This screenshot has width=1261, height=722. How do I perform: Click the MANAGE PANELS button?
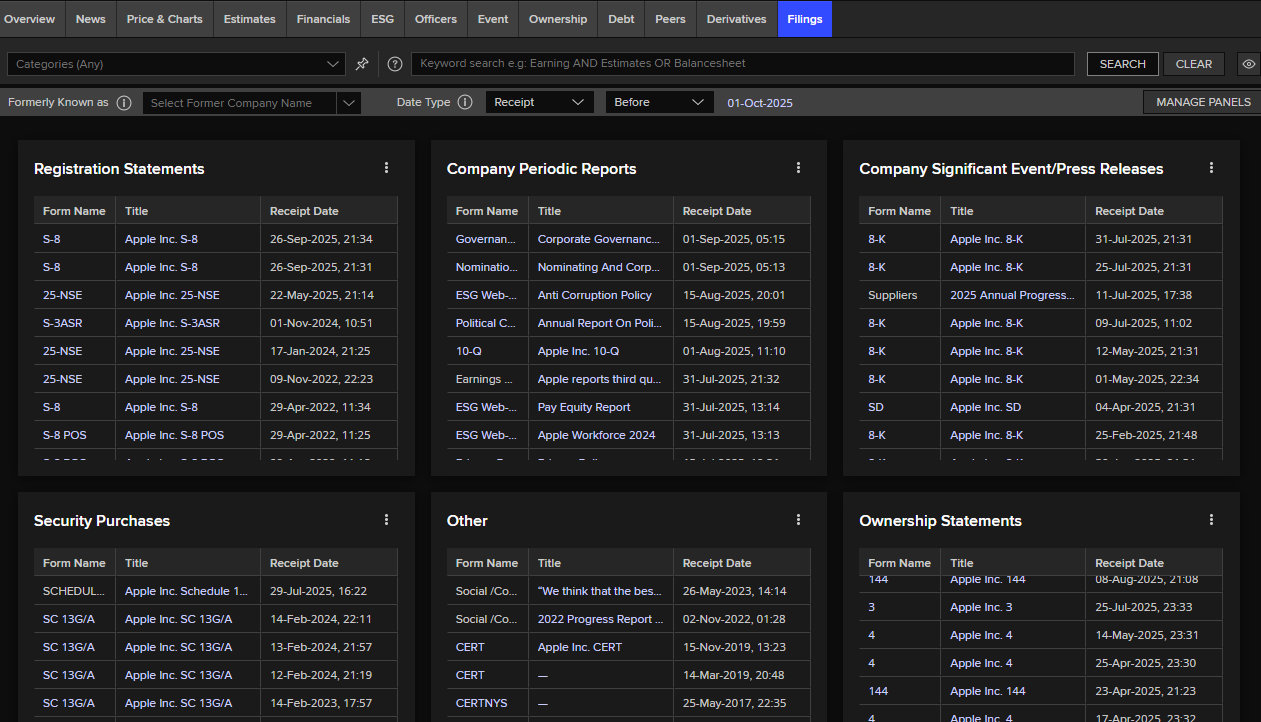[x=1202, y=102]
